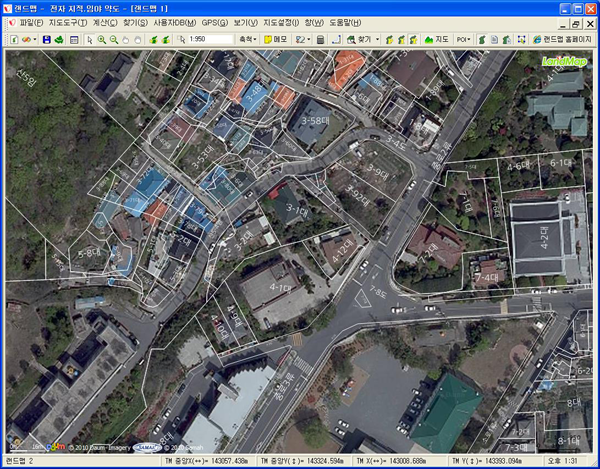Click the SAMAH logo at the map bottom
Viewport: 600px width, 469px height.
pos(147,447)
